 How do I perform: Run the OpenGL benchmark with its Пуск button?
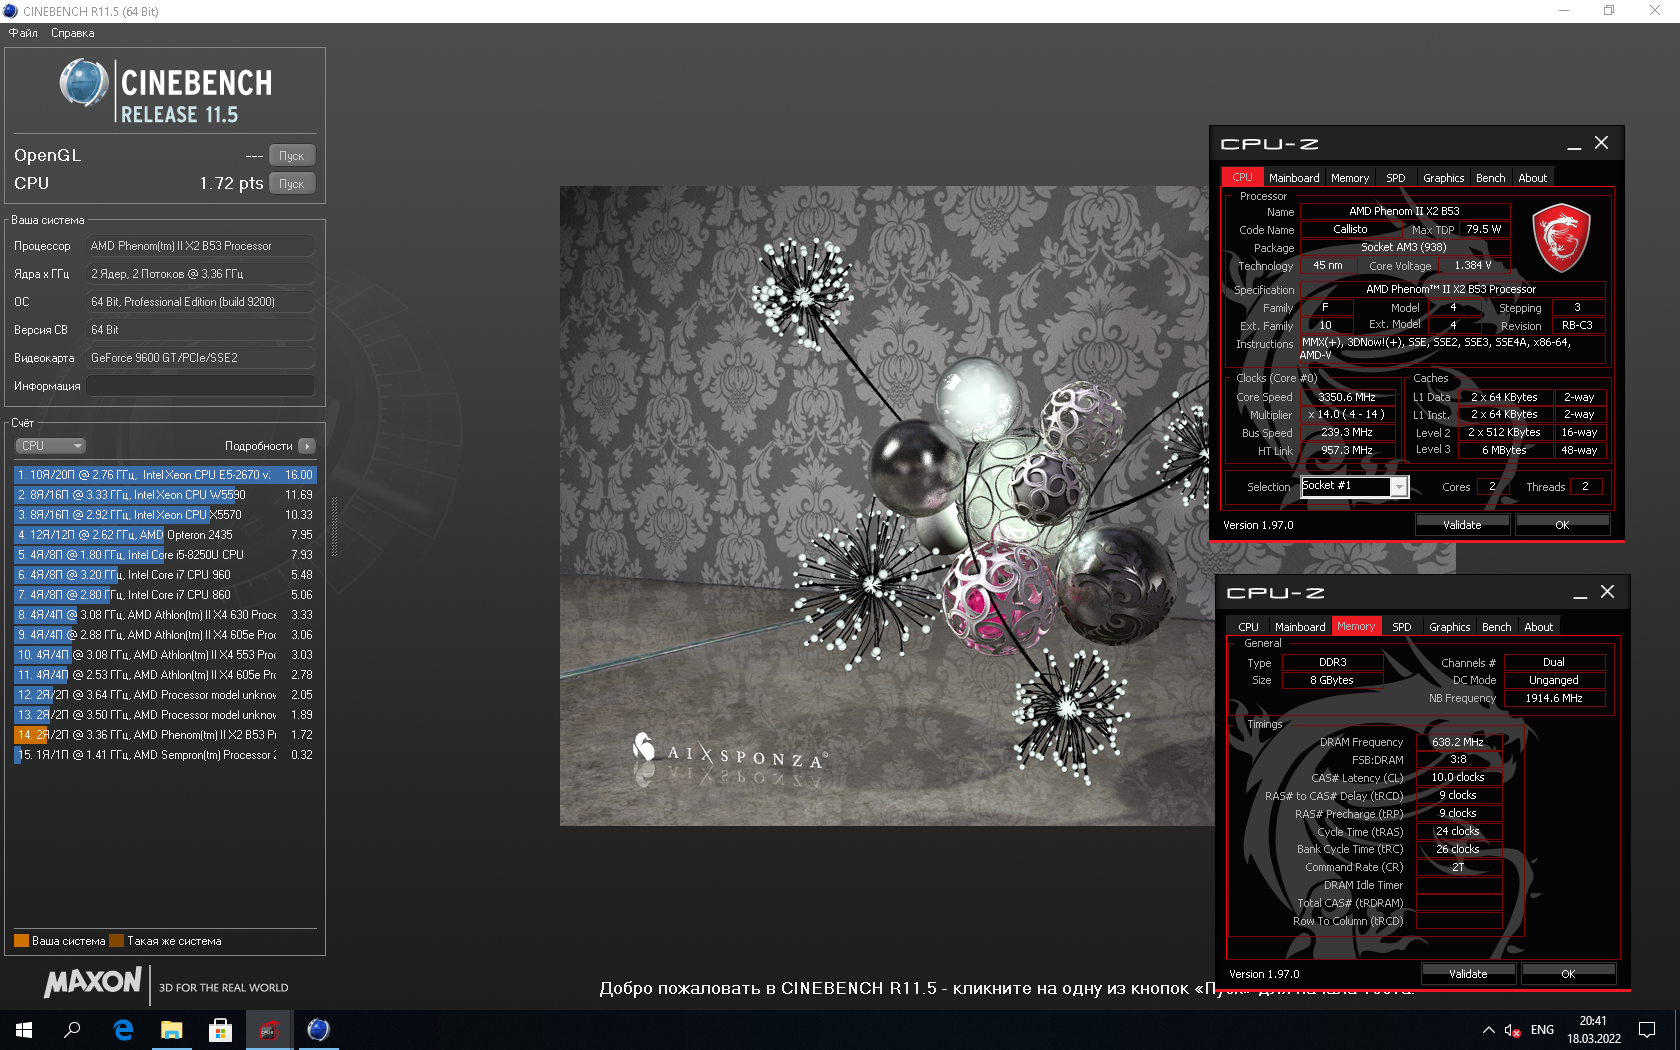click(x=292, y=156)
